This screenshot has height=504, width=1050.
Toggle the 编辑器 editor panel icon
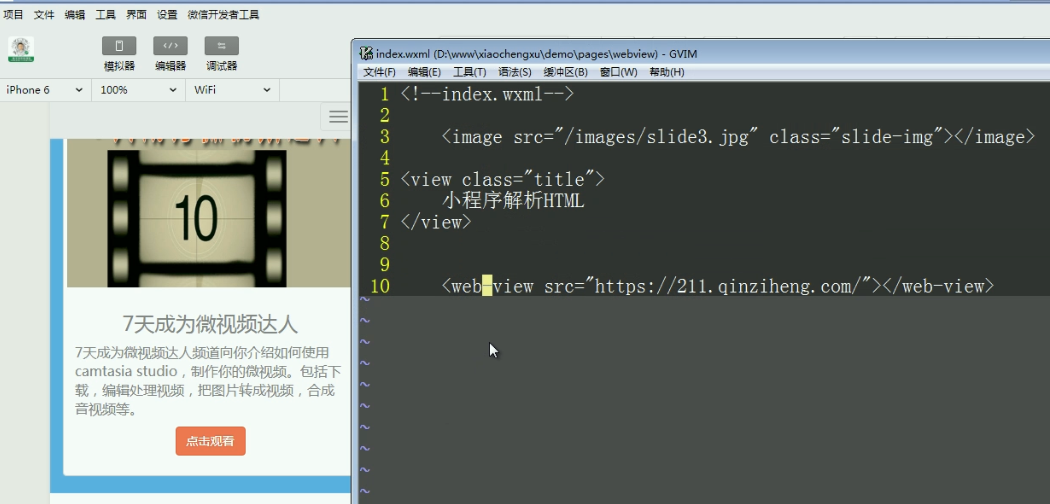pos(170,46)
